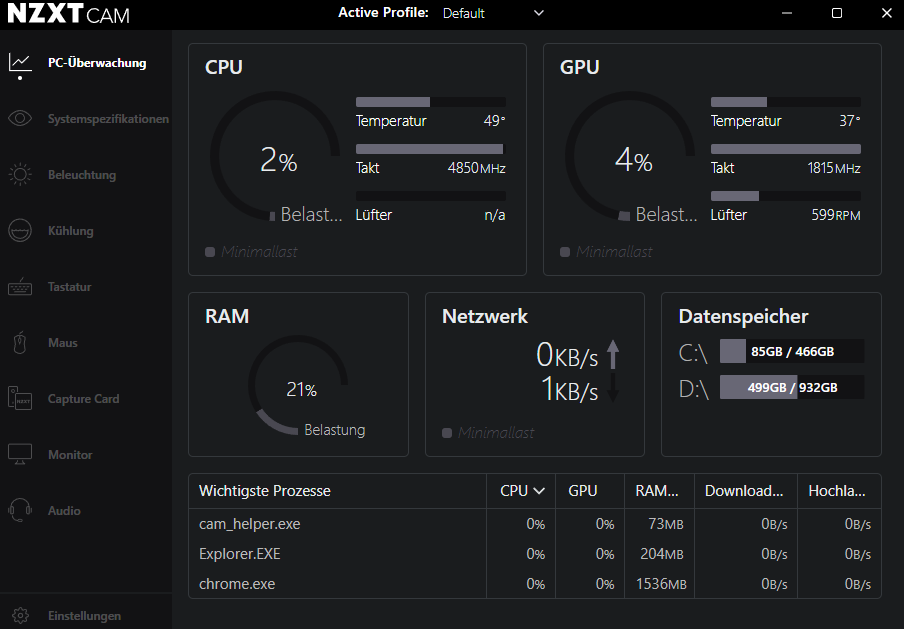The height and width of the screenshot is (629, 904).
Task: Select the cam_helper.exe process row
Action: (x=534, y=523)
